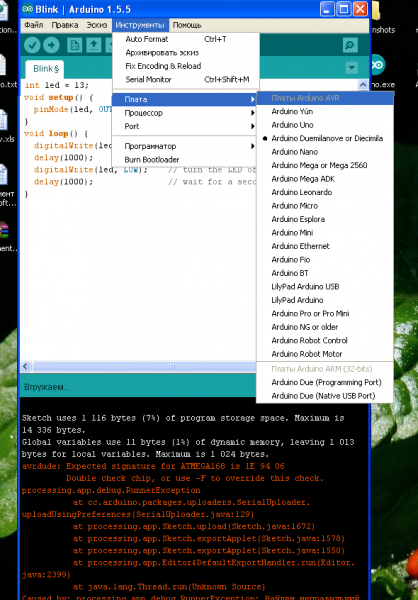Select Arduino Ethernet board
This screenshot has width=418, height=600.
(x=325, y=246)
